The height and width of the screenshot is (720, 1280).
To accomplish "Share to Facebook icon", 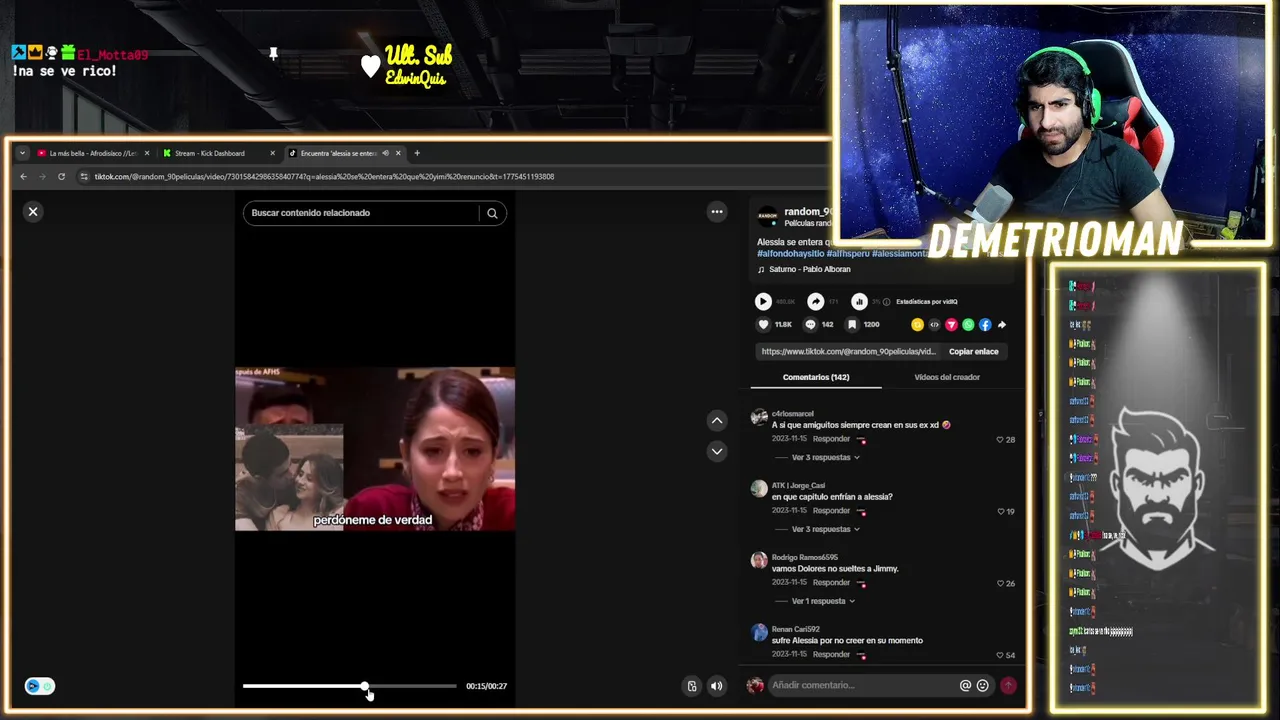I will click(985, 325).
